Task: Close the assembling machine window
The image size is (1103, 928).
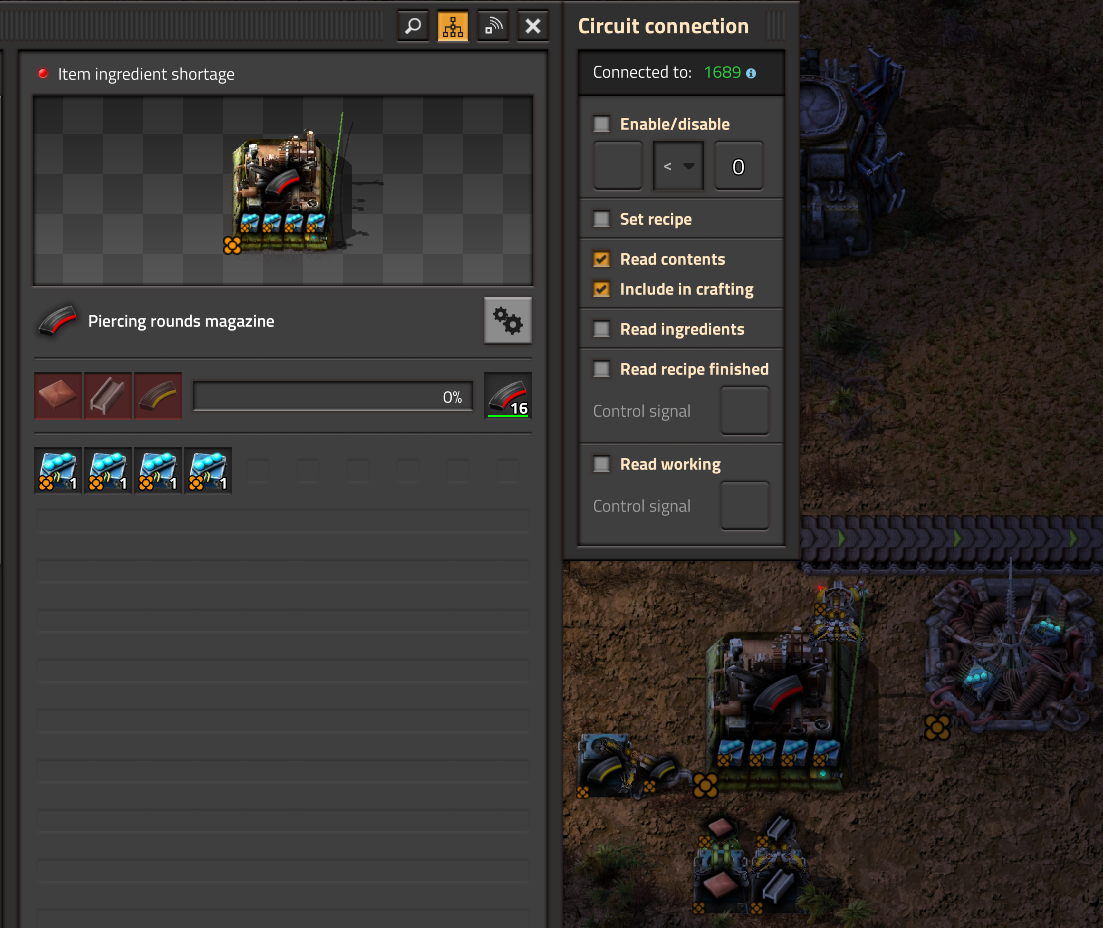Action: click(x=533, y=27)
